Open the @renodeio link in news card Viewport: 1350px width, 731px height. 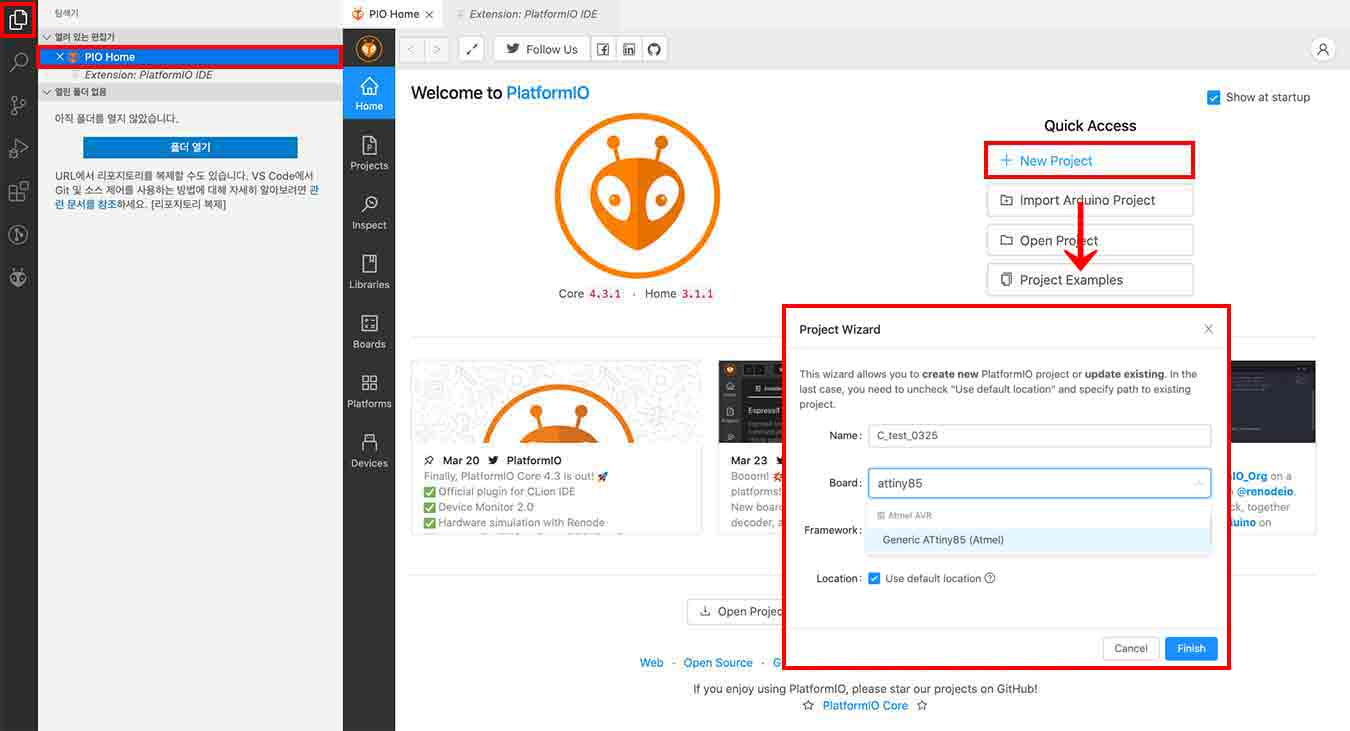click(x=1265, y=491)
